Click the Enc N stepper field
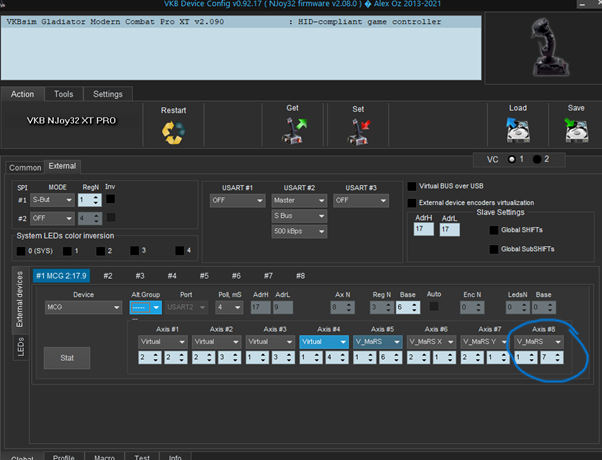602x460 pixels. [x=472, y=307]
